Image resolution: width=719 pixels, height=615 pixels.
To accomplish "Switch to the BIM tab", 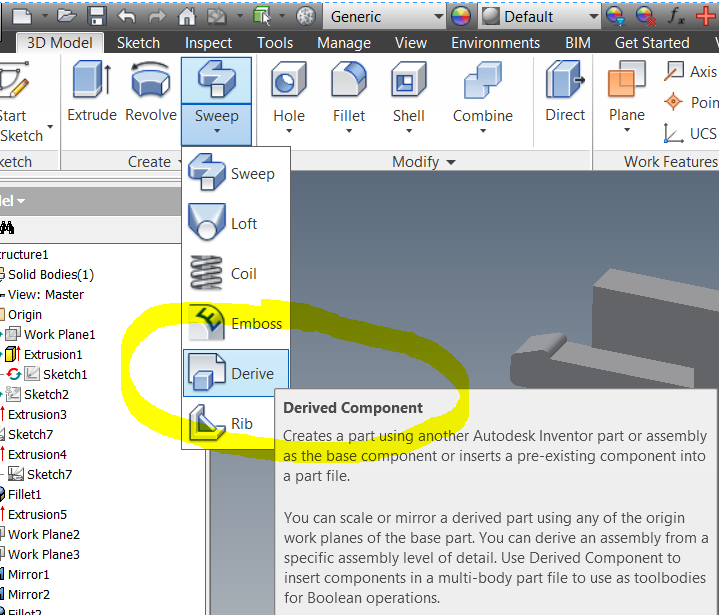I will [x=578, y=43].
